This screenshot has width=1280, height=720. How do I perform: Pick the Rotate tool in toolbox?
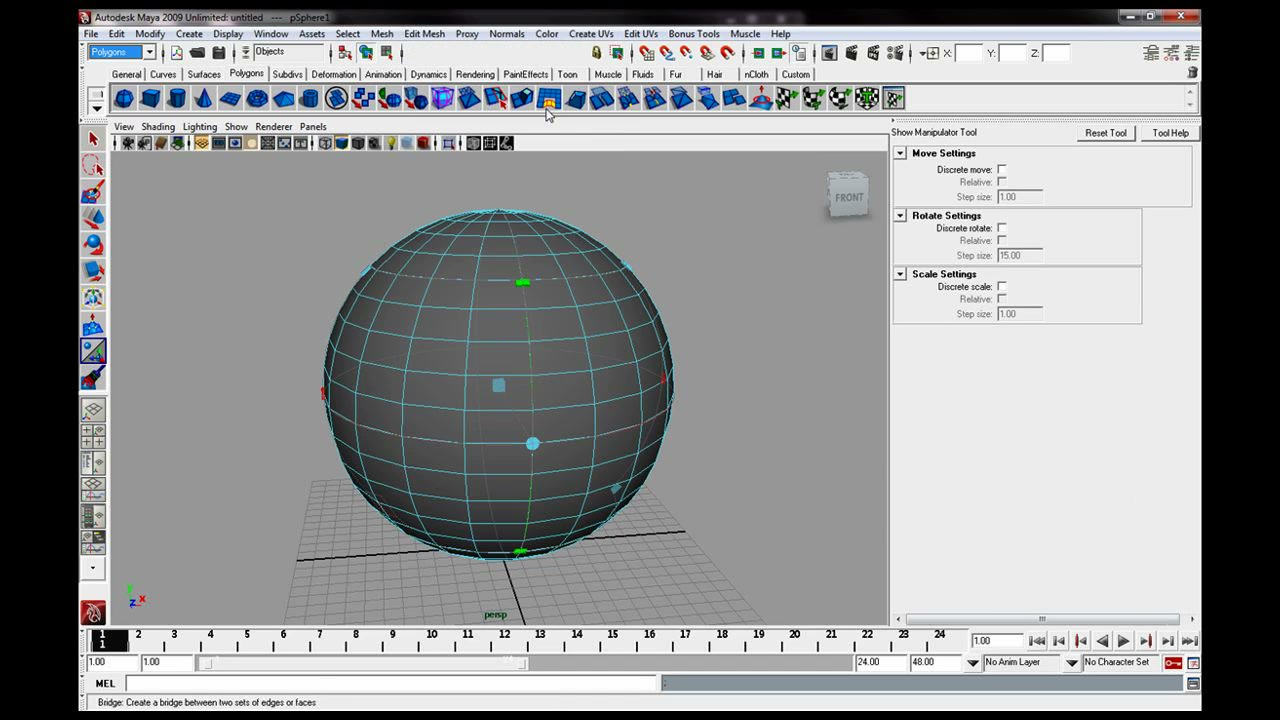click(x=93, y=245)
